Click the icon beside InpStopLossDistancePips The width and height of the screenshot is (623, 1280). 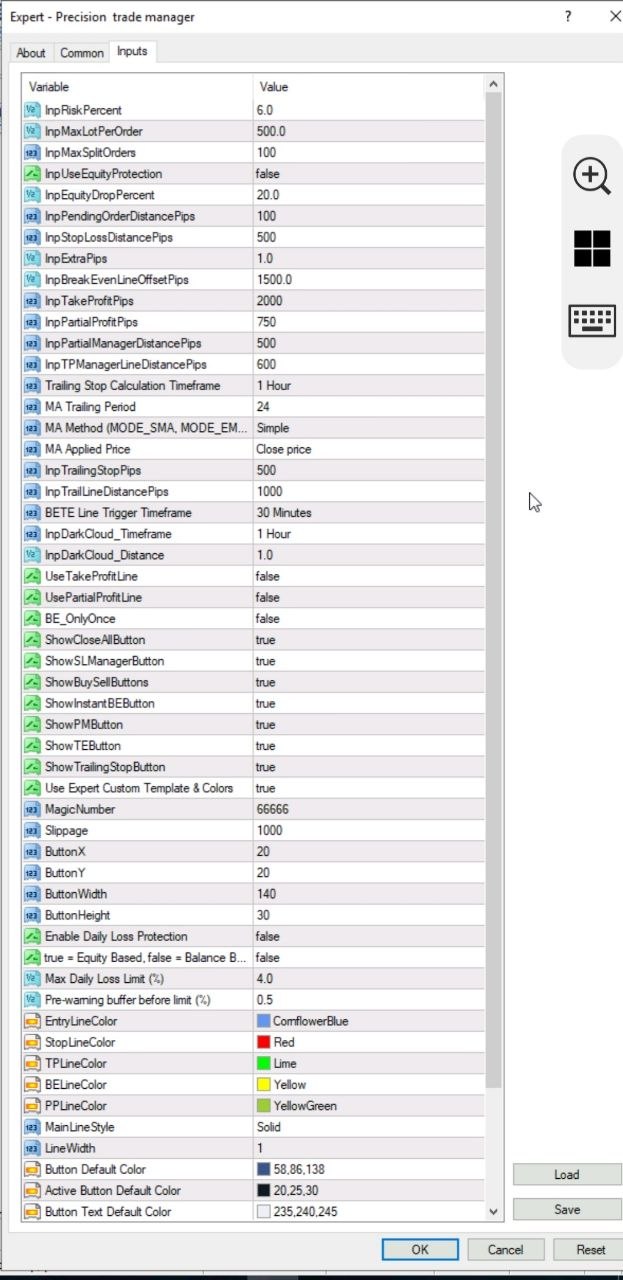pos(32,237)
